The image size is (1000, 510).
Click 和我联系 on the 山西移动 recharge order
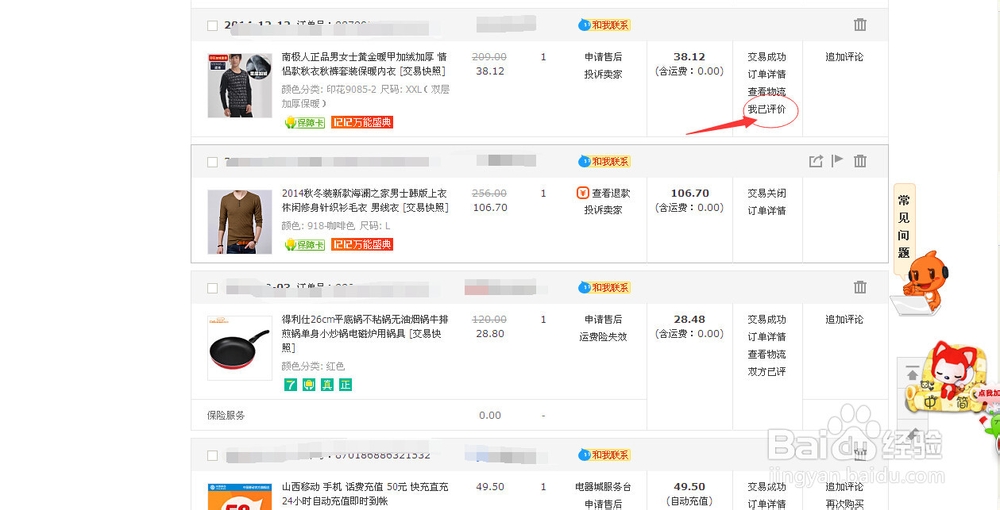pos(604,455)
